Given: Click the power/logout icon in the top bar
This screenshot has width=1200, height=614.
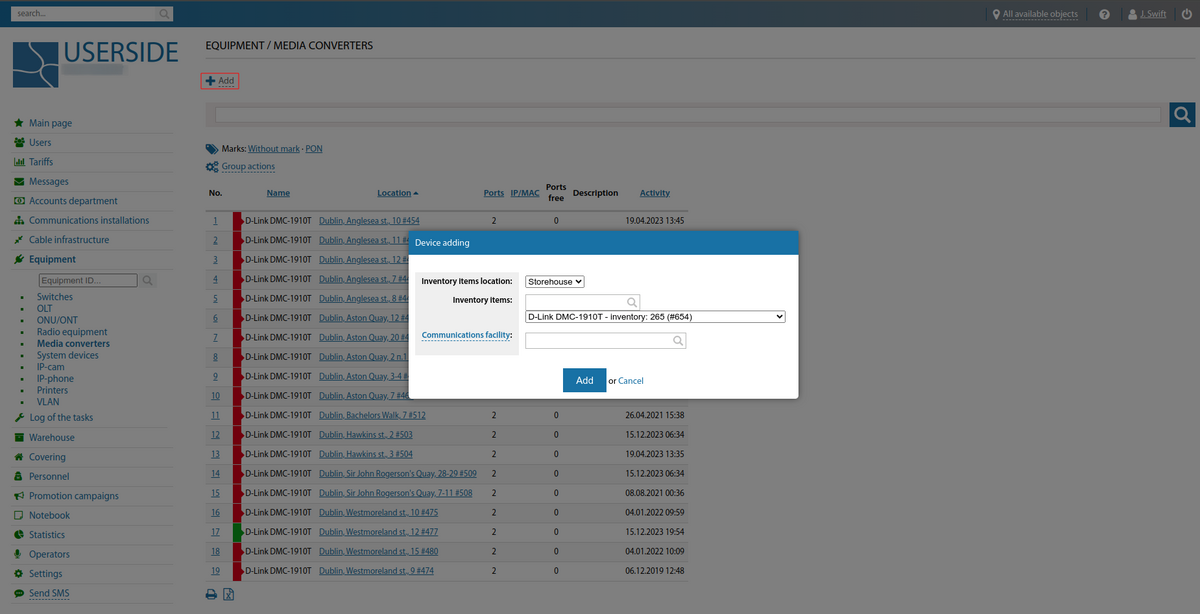Looking at the screenshot, I should coord(1185,14).
